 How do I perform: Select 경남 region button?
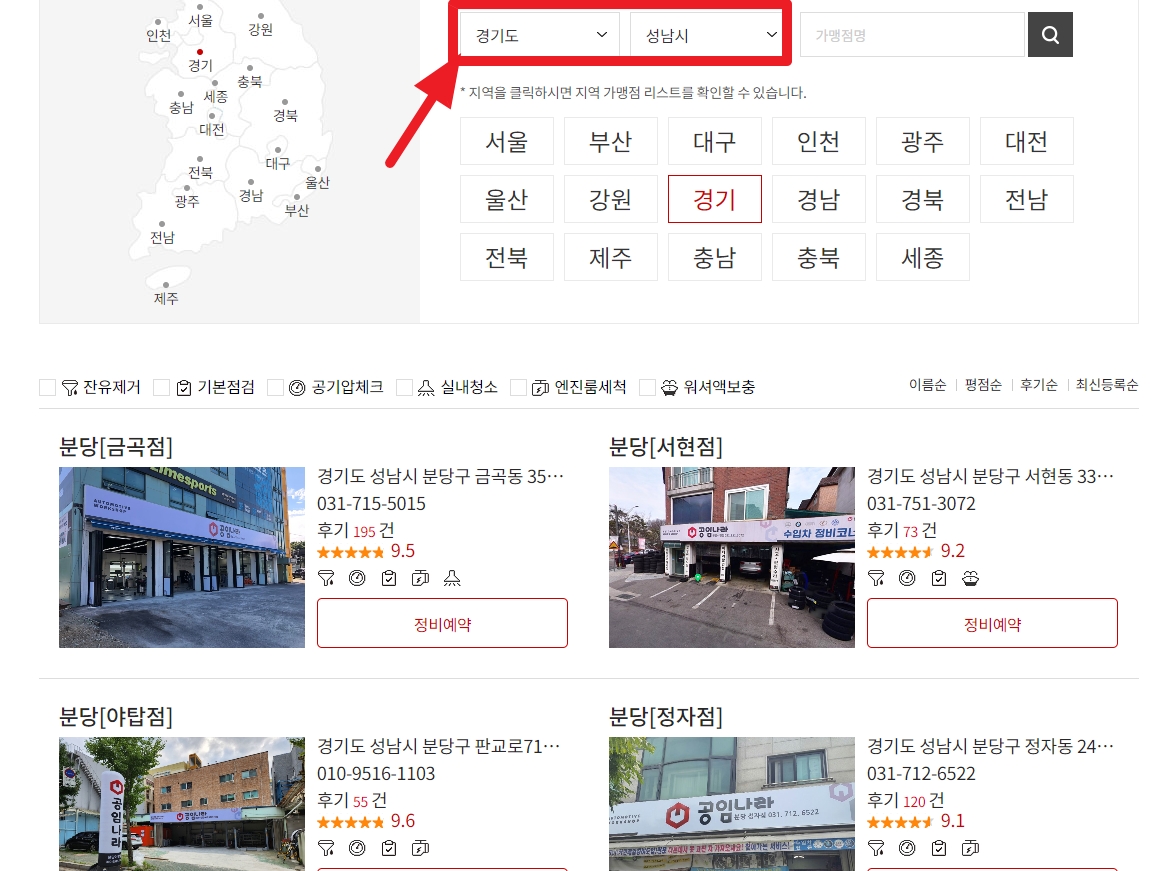pyautogui.click(x=818, y=199)
